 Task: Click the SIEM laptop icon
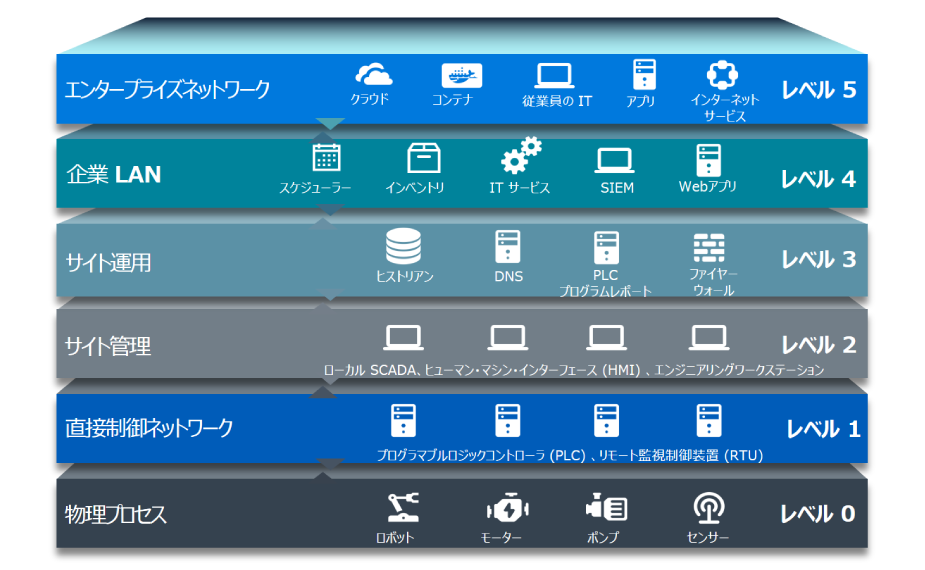pyautogui.click(x=615, y=159)
